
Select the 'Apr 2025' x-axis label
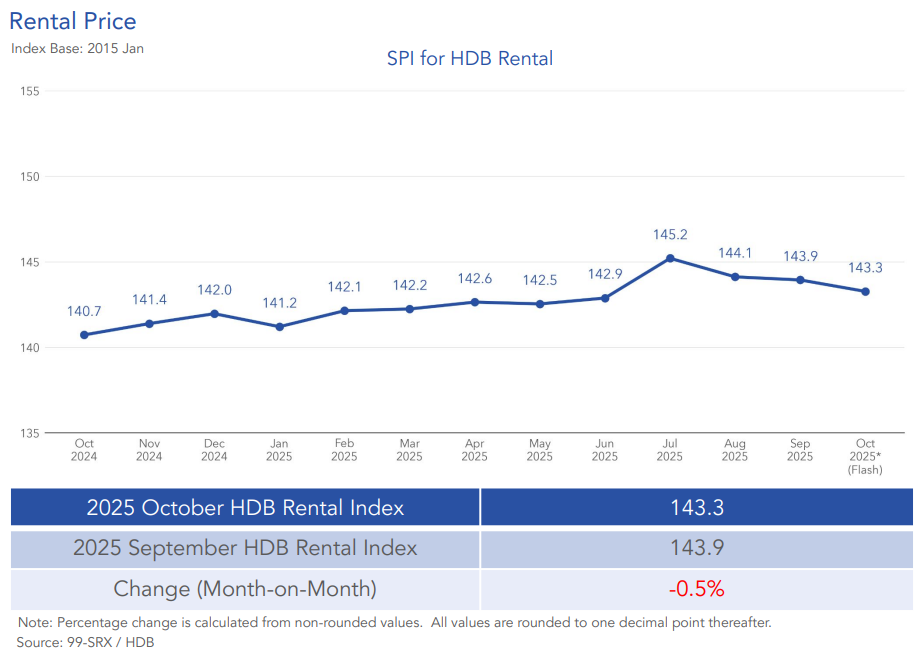click(474, 450)
